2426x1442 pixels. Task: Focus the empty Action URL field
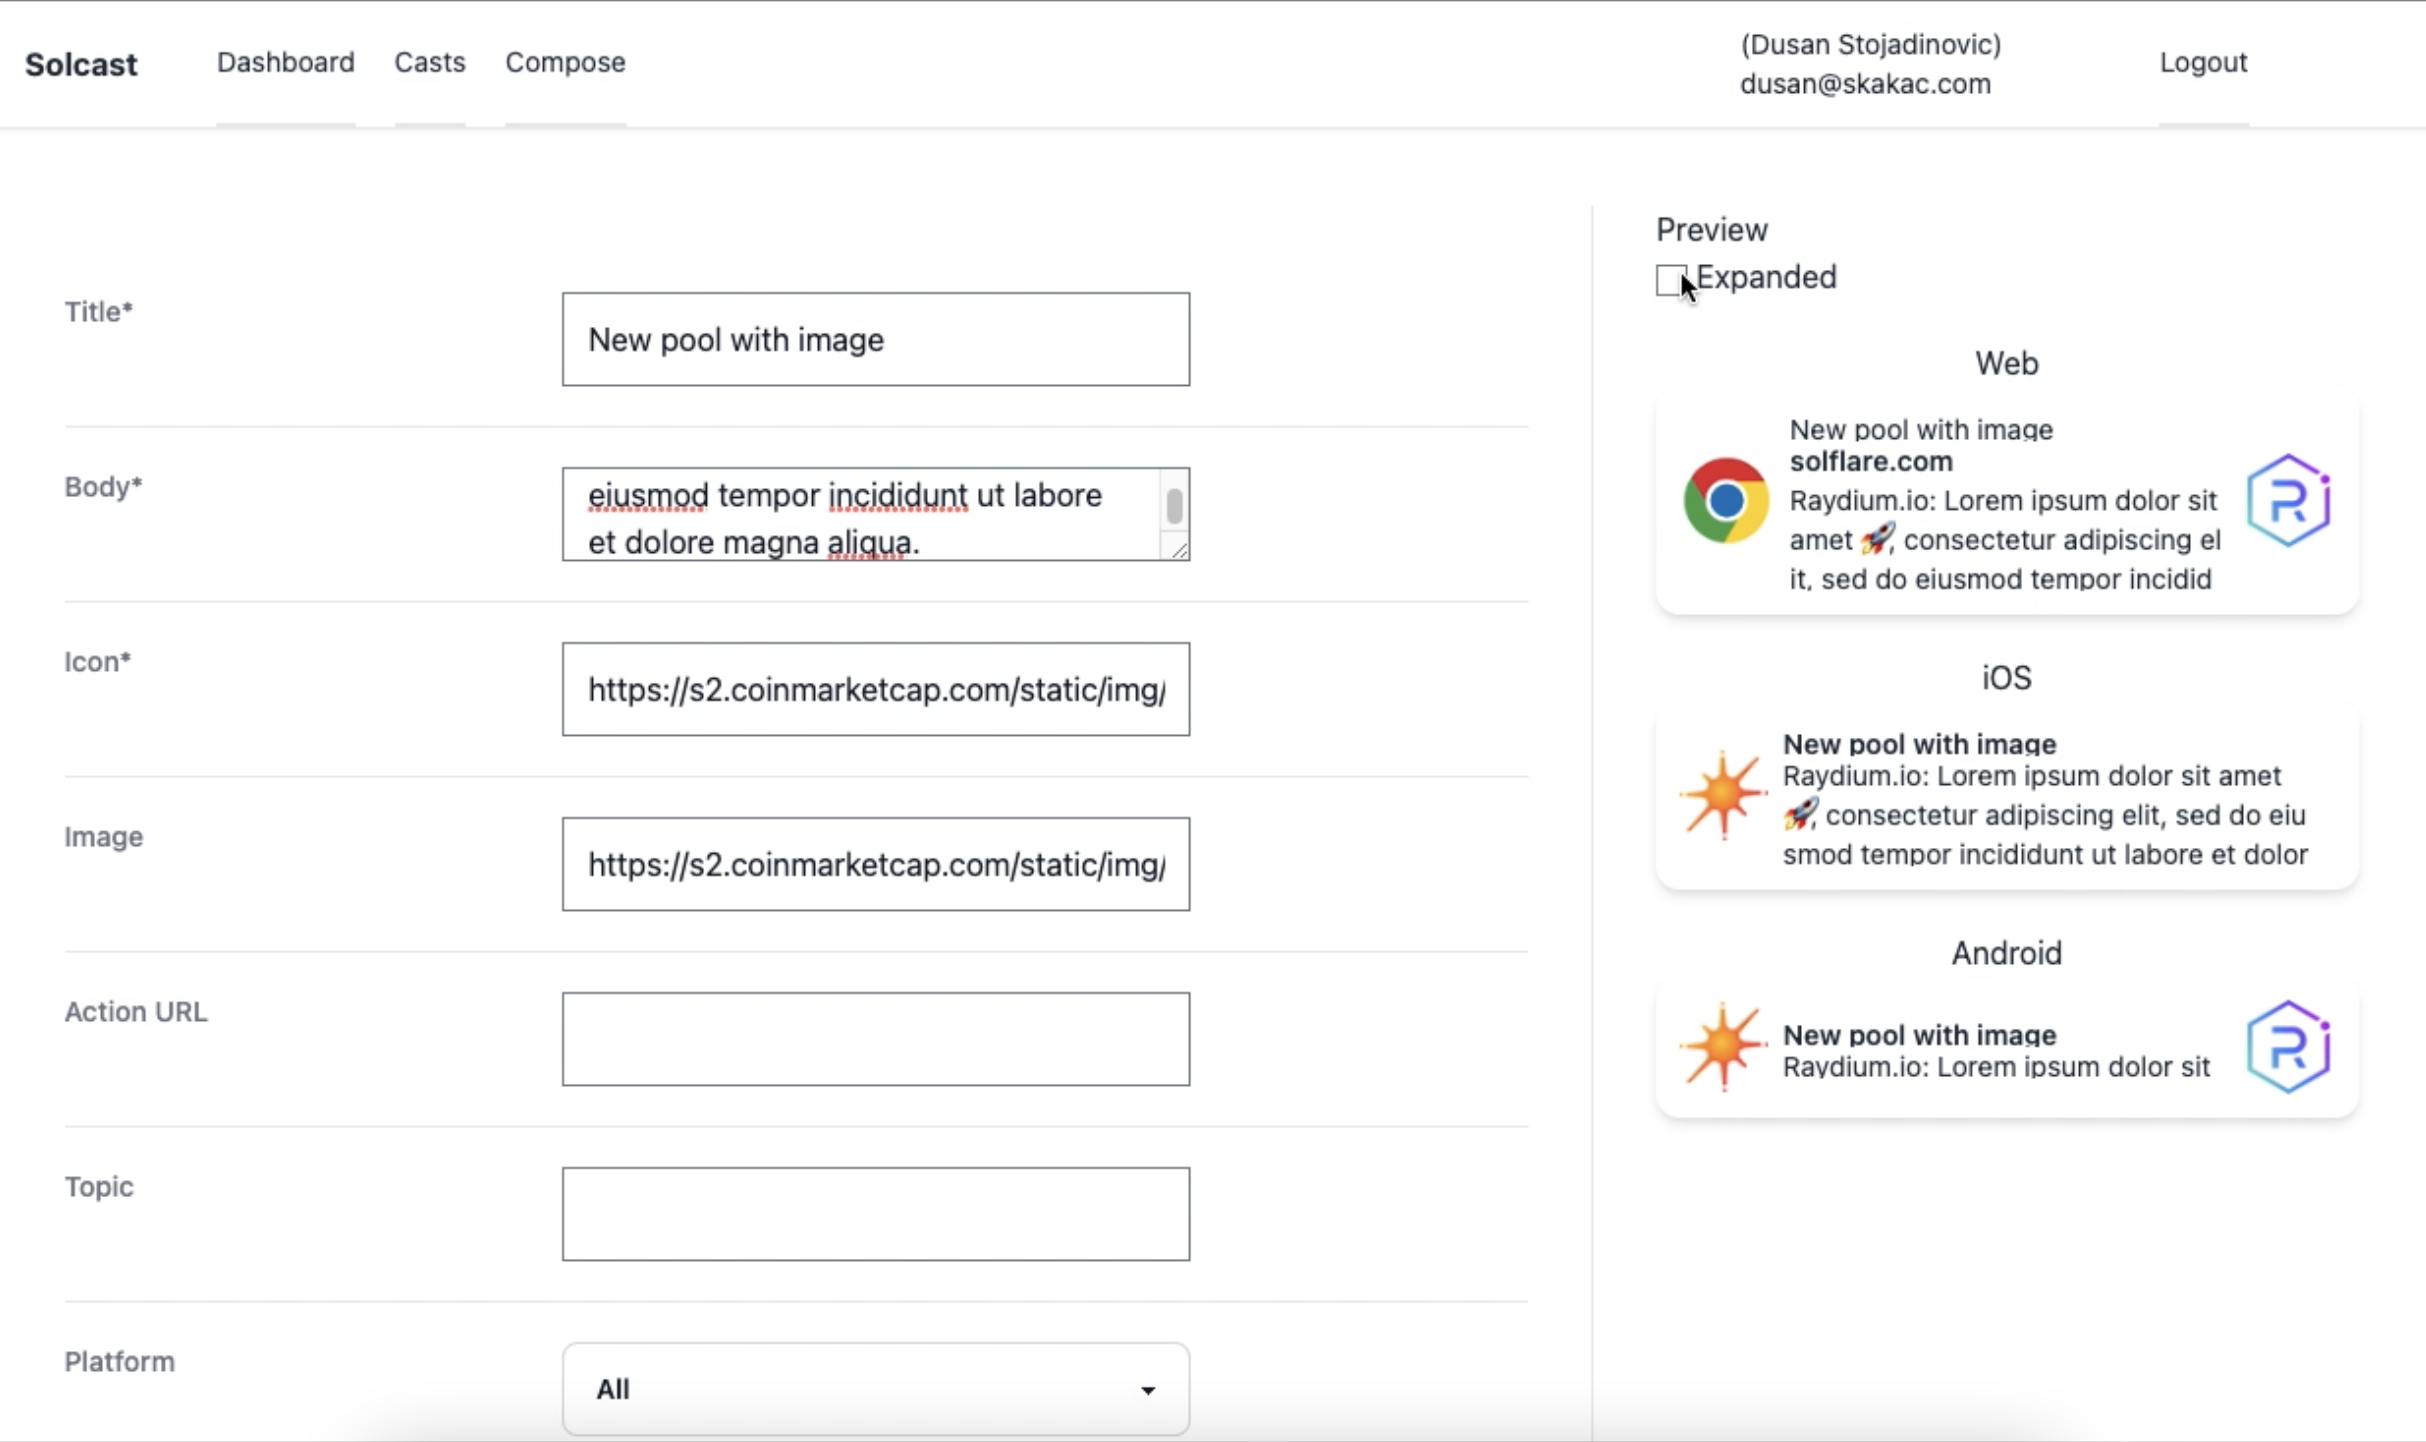tap(876, 1039)
